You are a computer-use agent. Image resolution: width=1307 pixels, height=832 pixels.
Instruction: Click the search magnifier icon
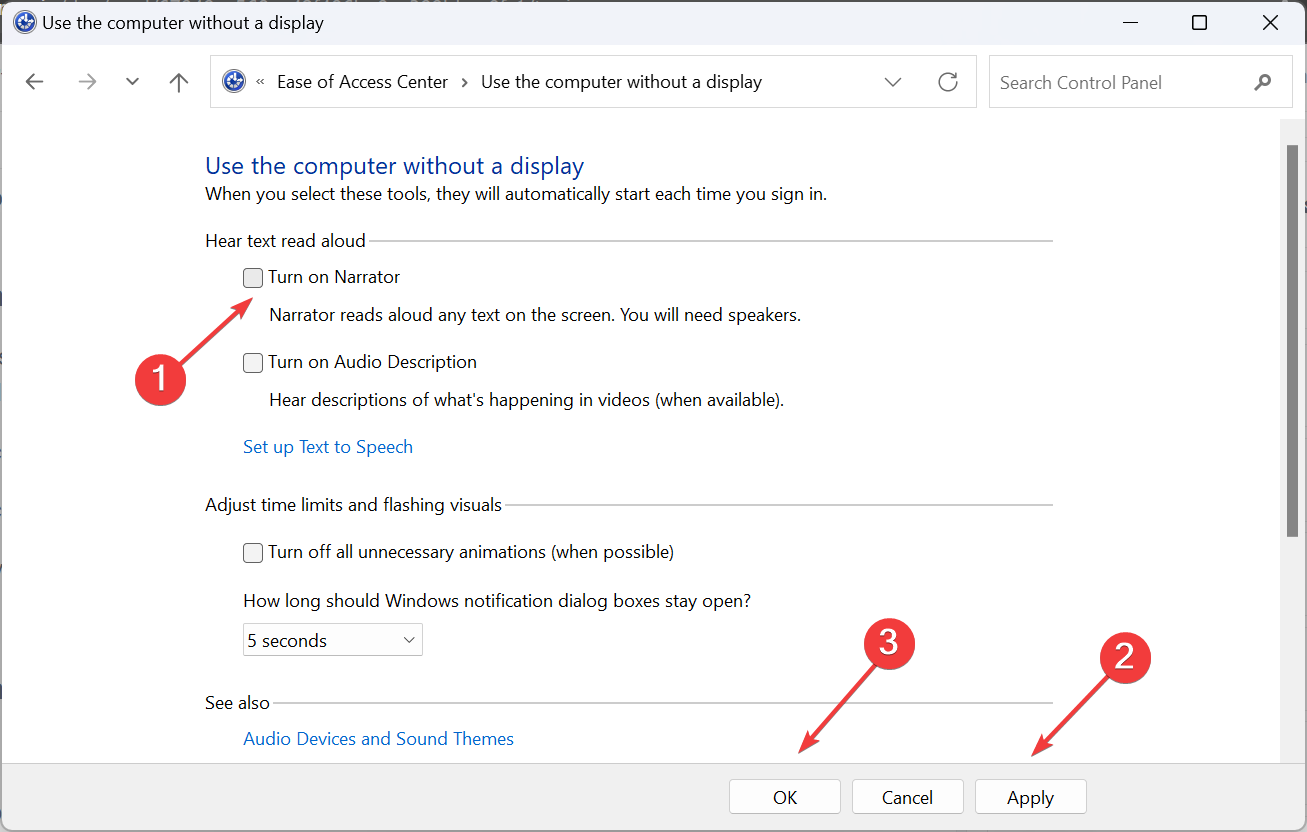[1262, 81]
